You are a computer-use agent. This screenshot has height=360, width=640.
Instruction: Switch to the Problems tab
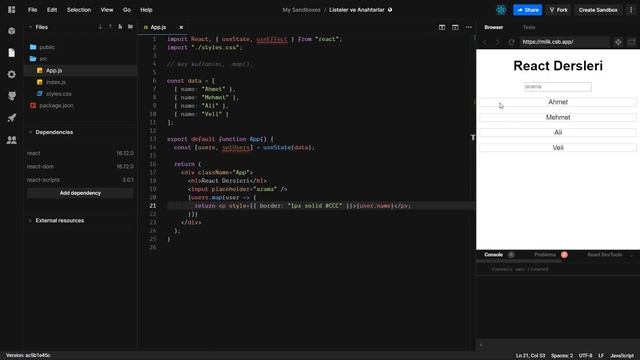point(545,255)
